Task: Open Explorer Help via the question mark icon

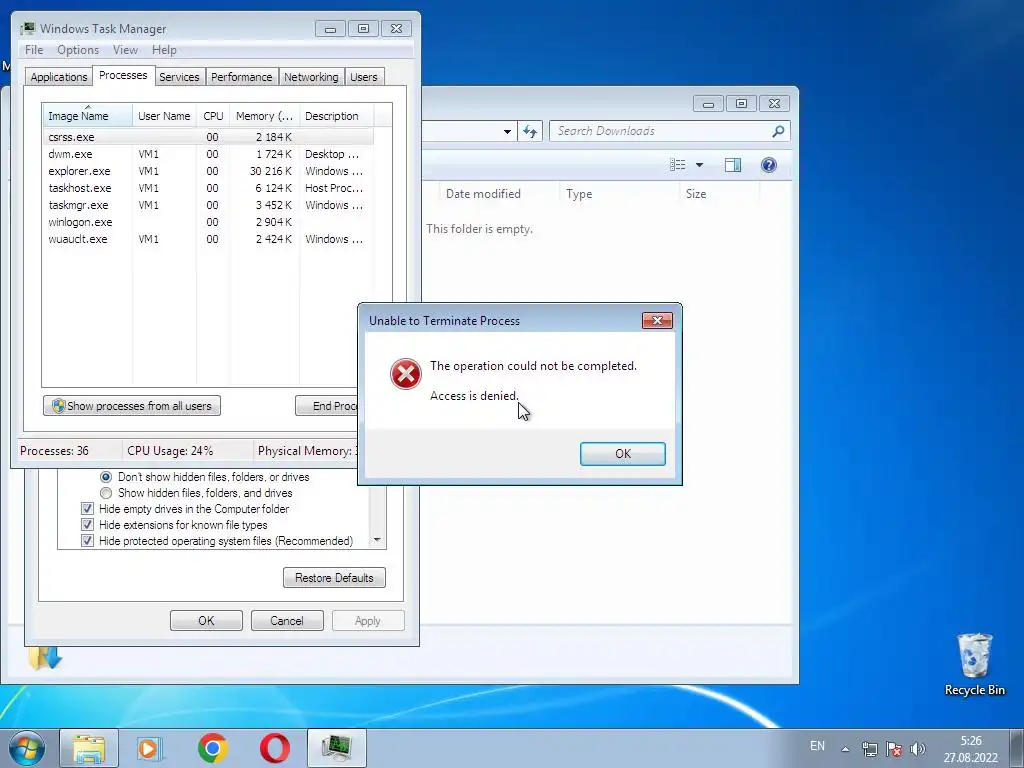Action: pyautogui.click(x=769, y=165)
